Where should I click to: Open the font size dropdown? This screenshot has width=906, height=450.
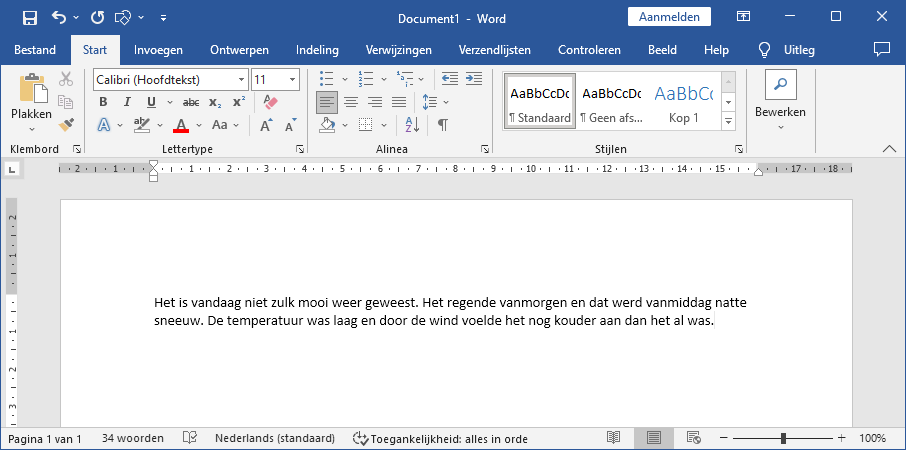click(292, 79)
